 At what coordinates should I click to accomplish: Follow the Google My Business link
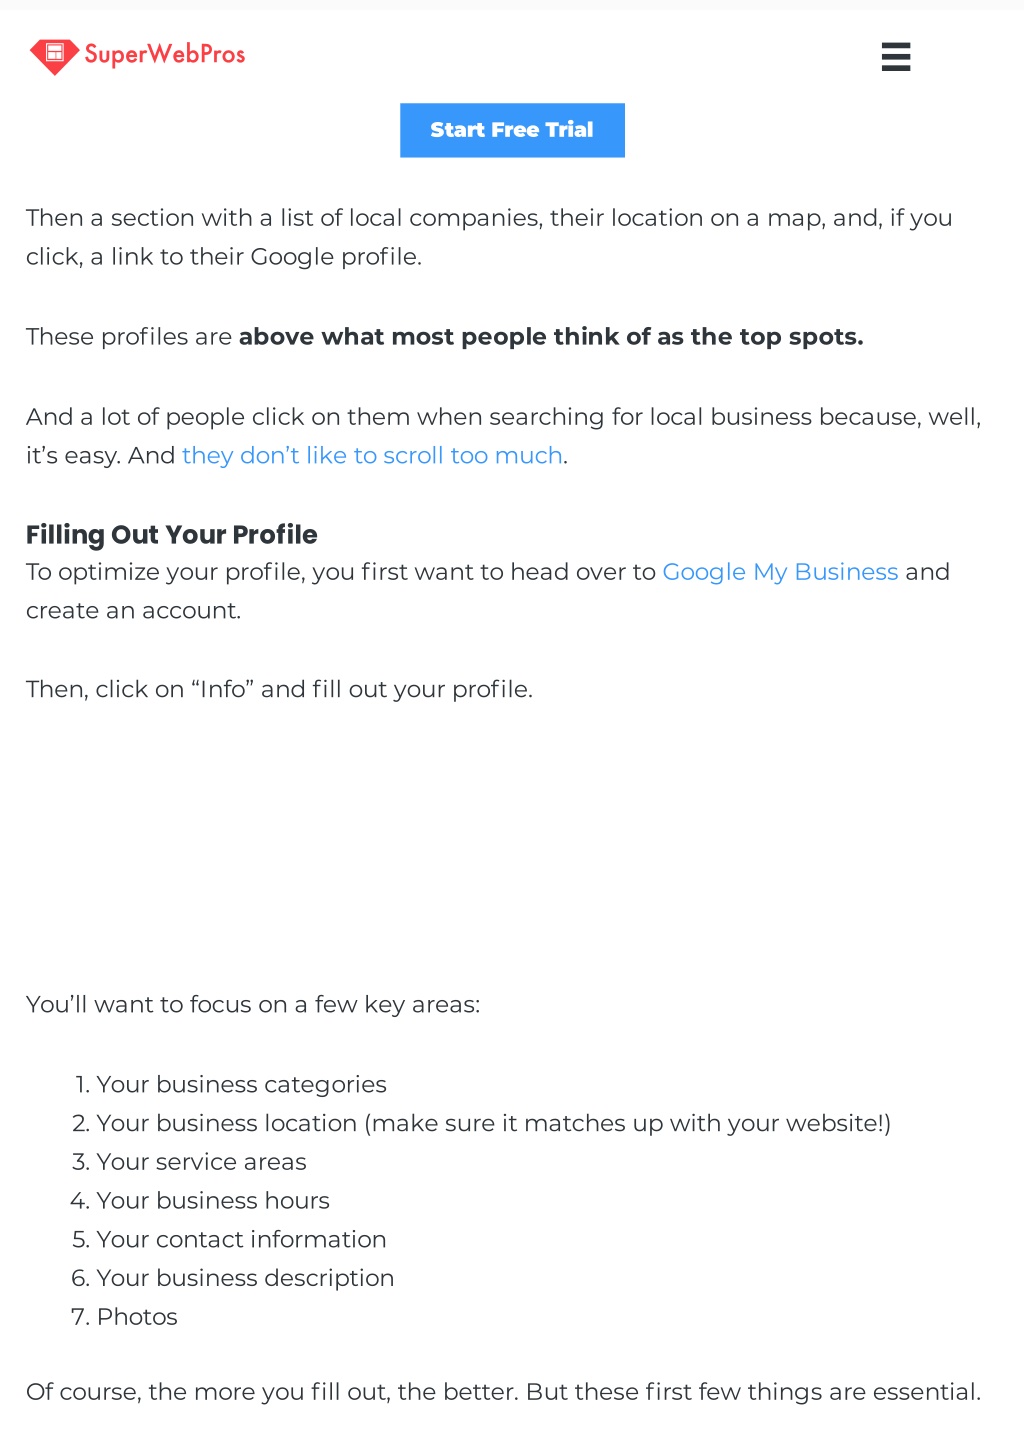780,573
